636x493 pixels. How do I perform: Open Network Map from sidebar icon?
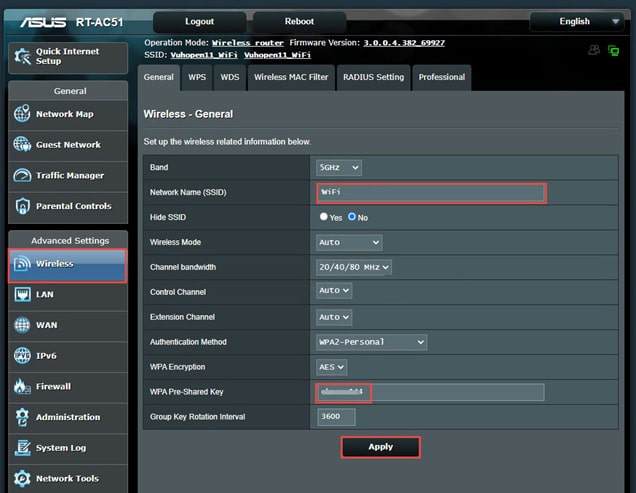(x=22, y=114)
